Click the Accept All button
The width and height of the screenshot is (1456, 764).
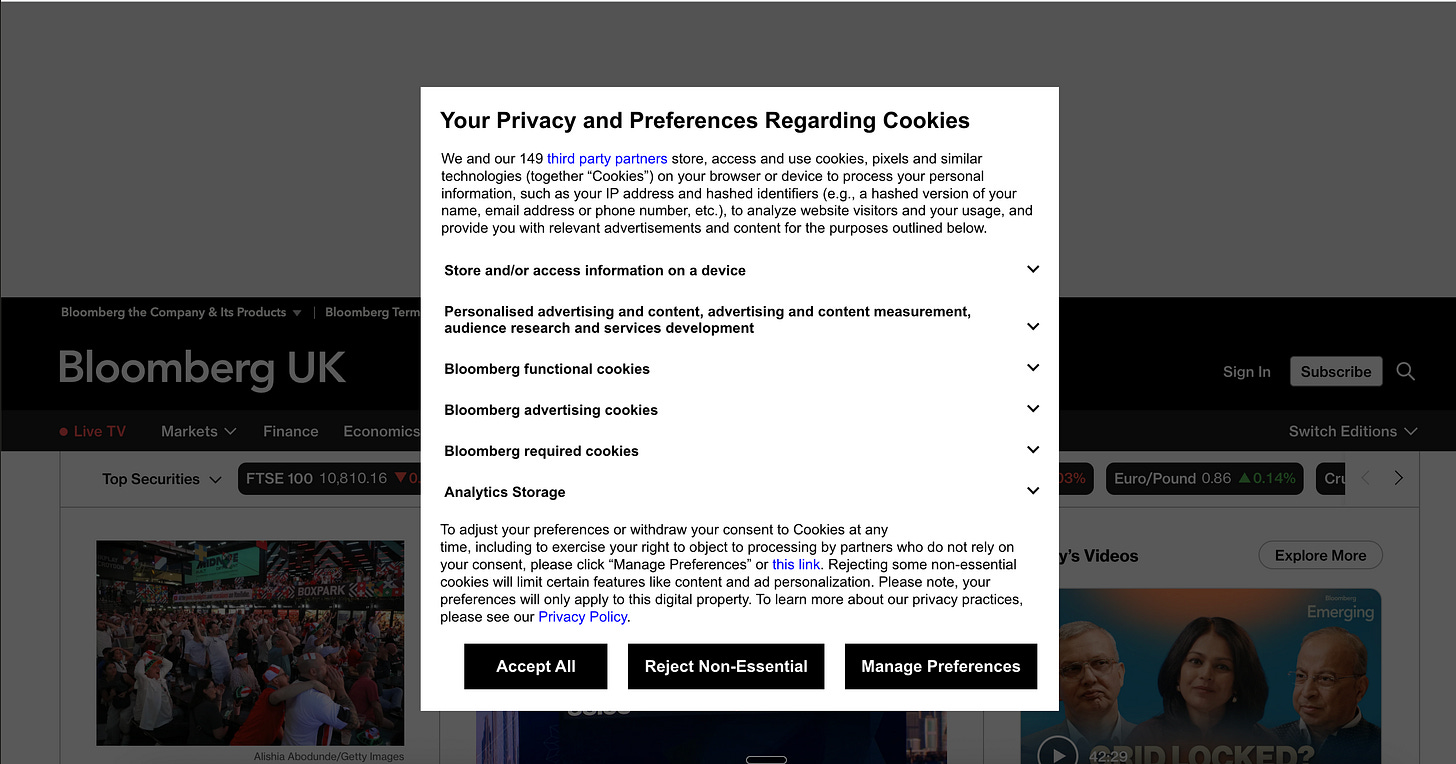coord(536,666)
